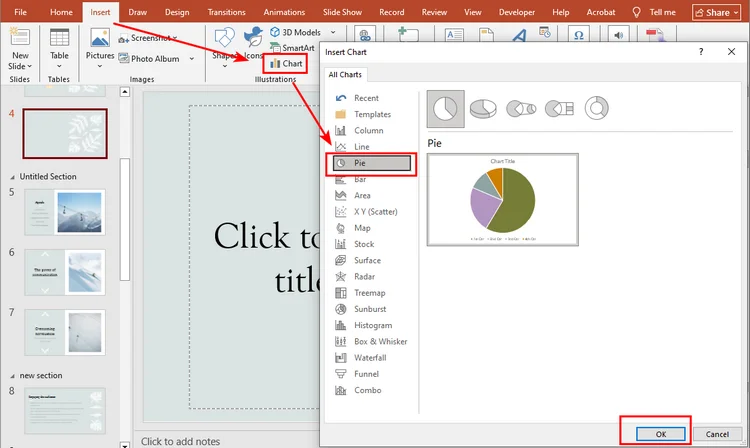The height and width of the screenshot is (448, 750).
Task: Click Cancel in Insert Chart dialog
Action: tap(717, 434)
